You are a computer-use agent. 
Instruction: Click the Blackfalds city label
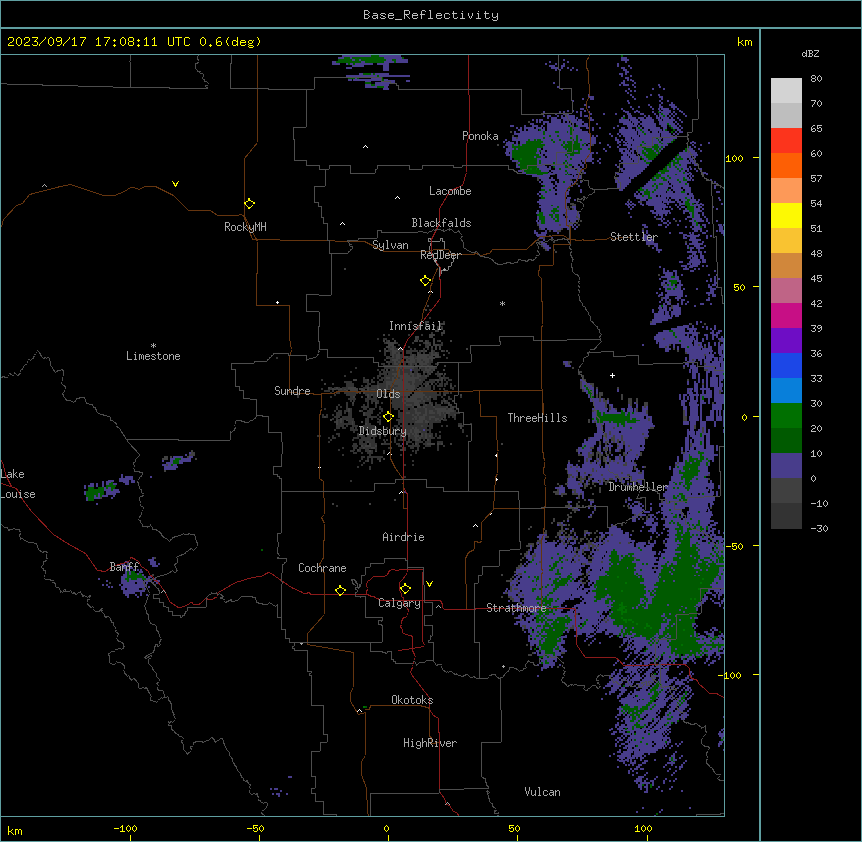click(x=441, y=223)
